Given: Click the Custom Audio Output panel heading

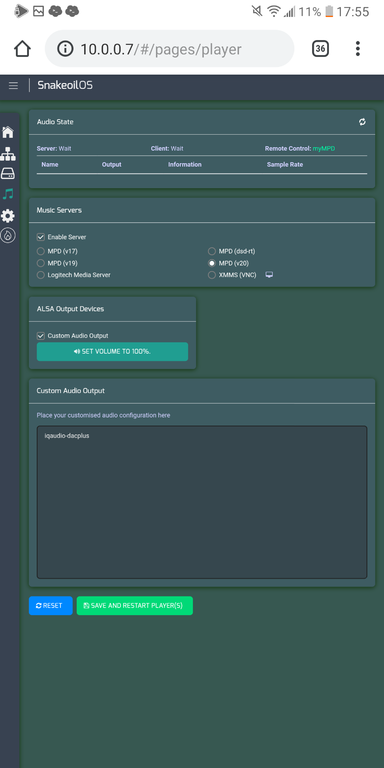Looking at the screenshot, I should [71, 391].
